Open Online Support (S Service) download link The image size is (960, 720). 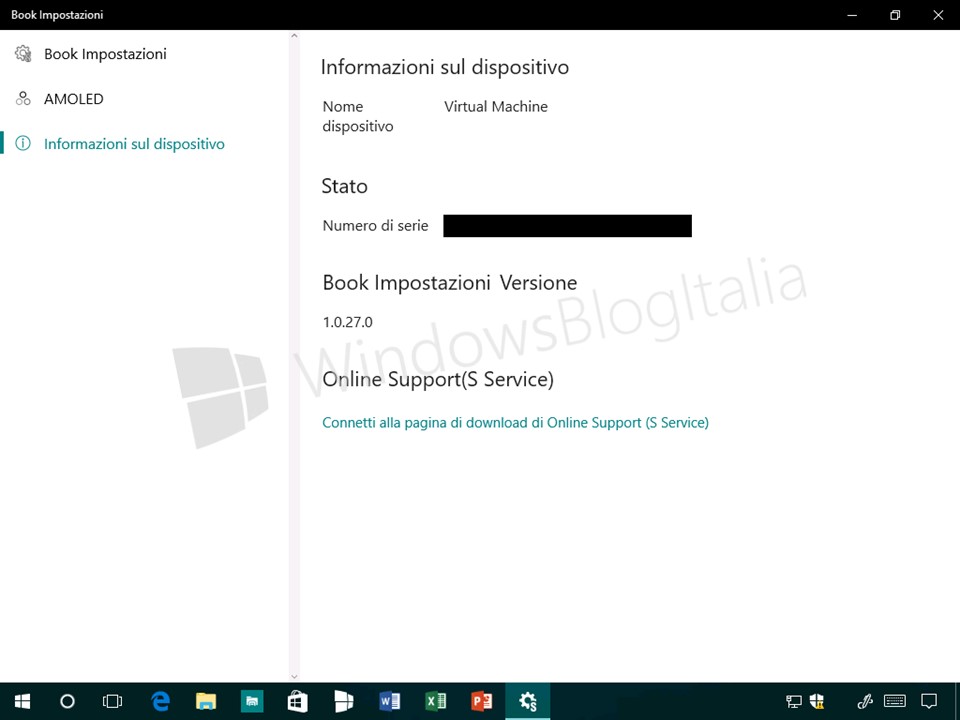click(516, 422)
